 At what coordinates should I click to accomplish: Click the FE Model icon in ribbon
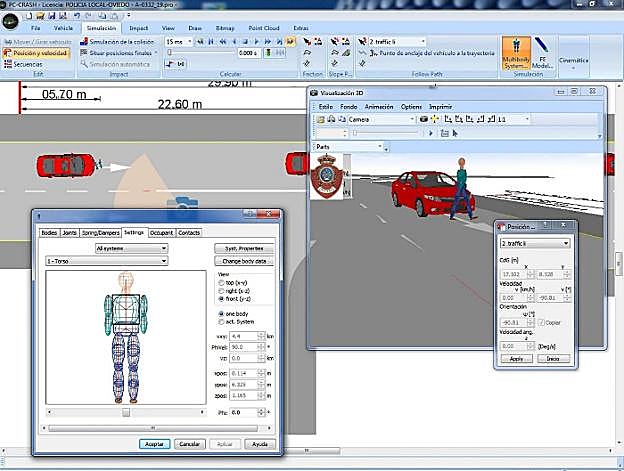tap(545, 52)
